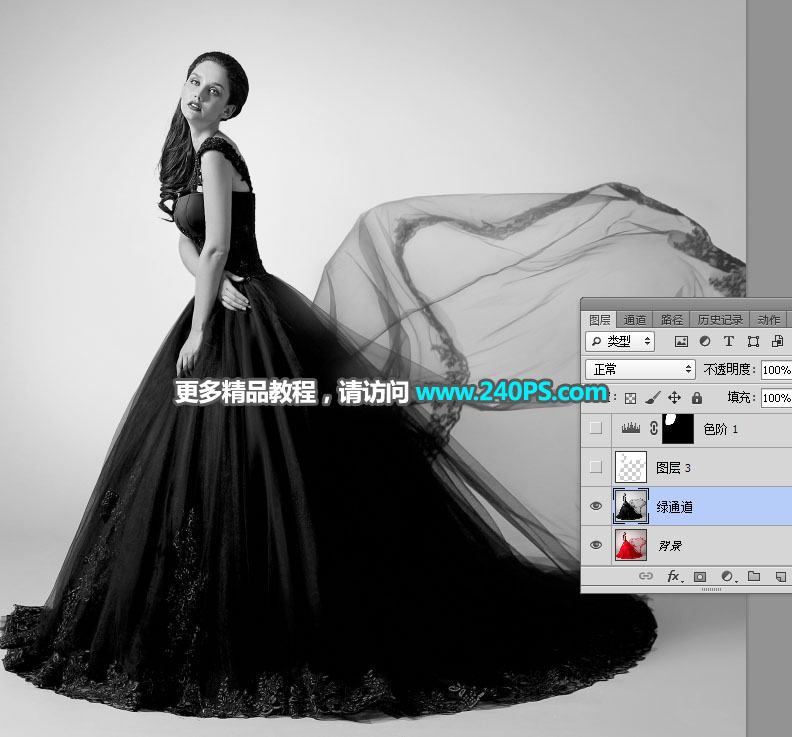Image resolution: width=792 pixels, height=737 pixels.
Task: Create new fill or adjustment layer icon
Action: 728,576
